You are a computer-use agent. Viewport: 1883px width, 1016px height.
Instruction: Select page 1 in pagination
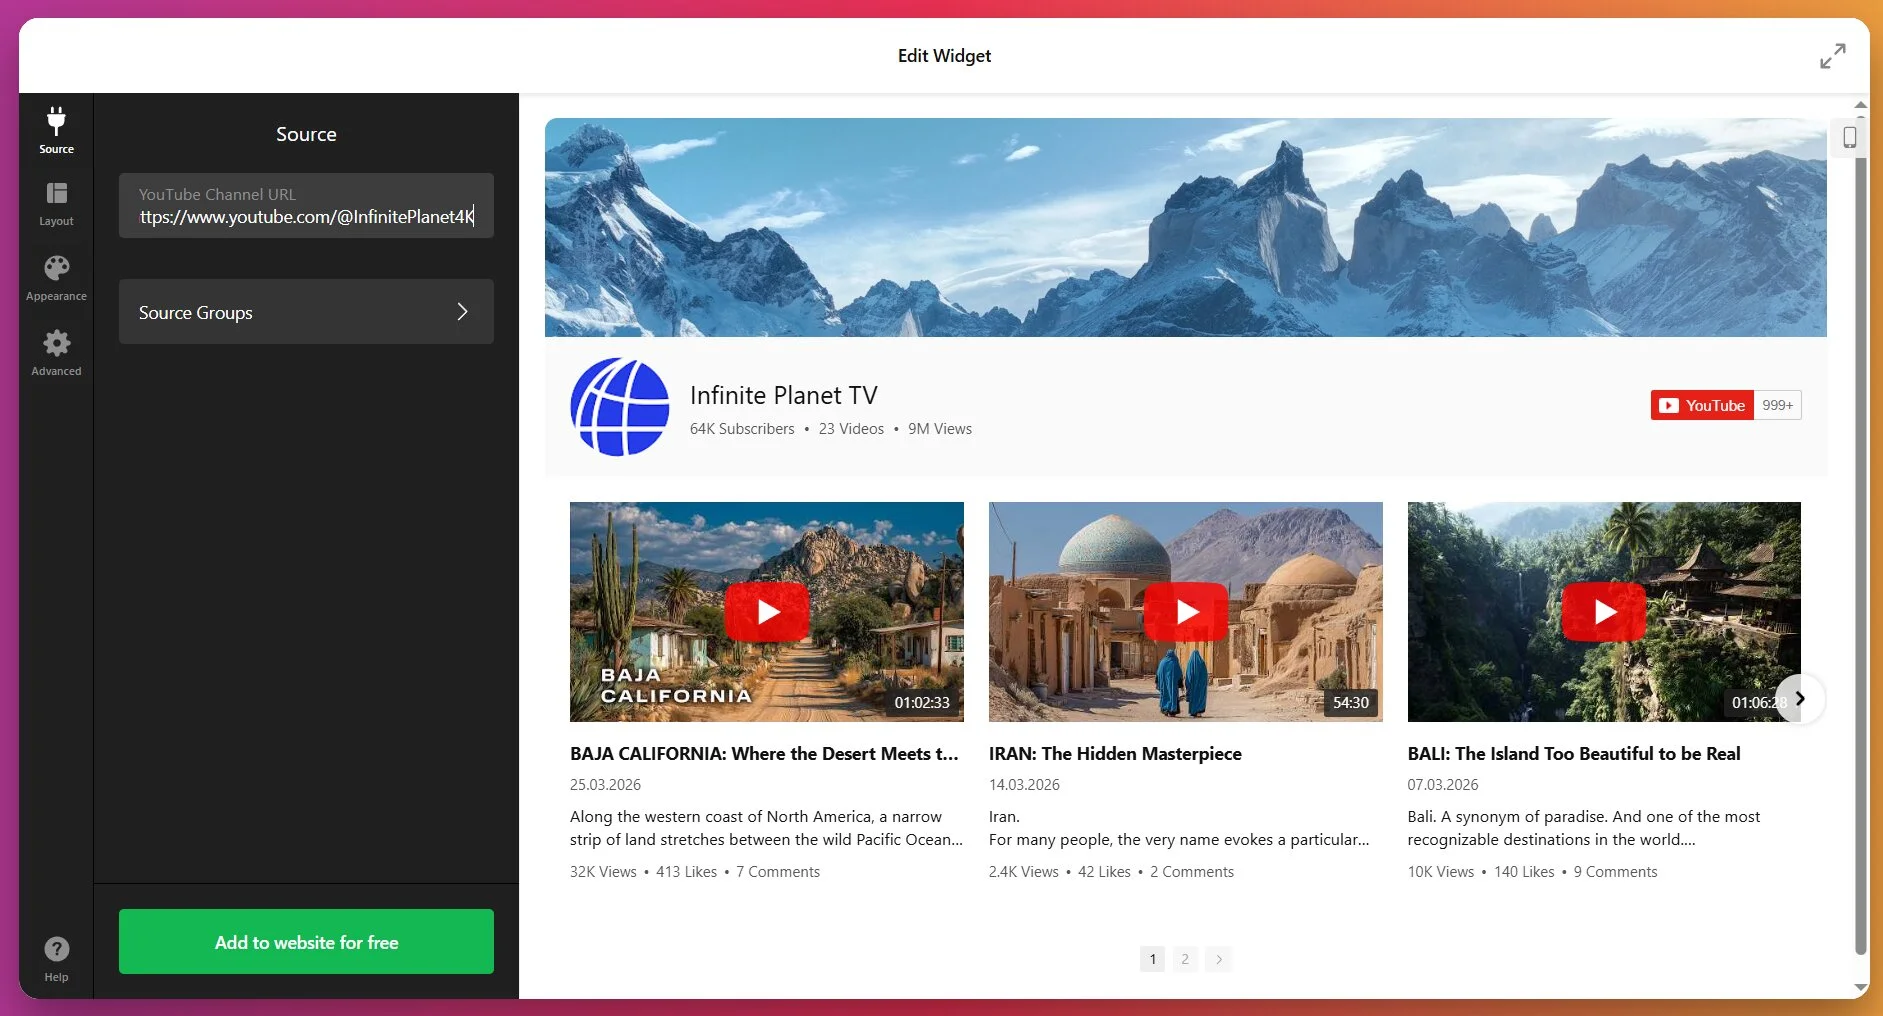pyautogui.click(x=1152, y=959)
